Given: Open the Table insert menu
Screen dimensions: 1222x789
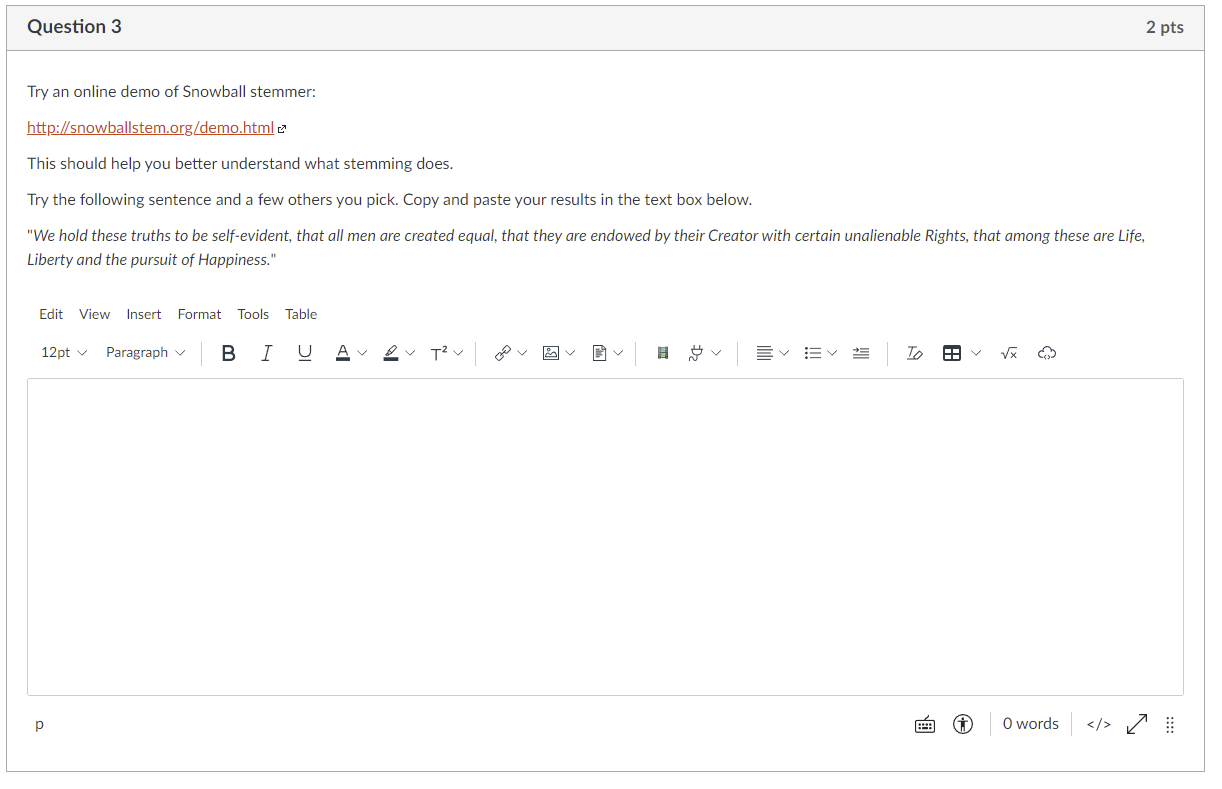Looking at the screenshot, I should point(954,352).
